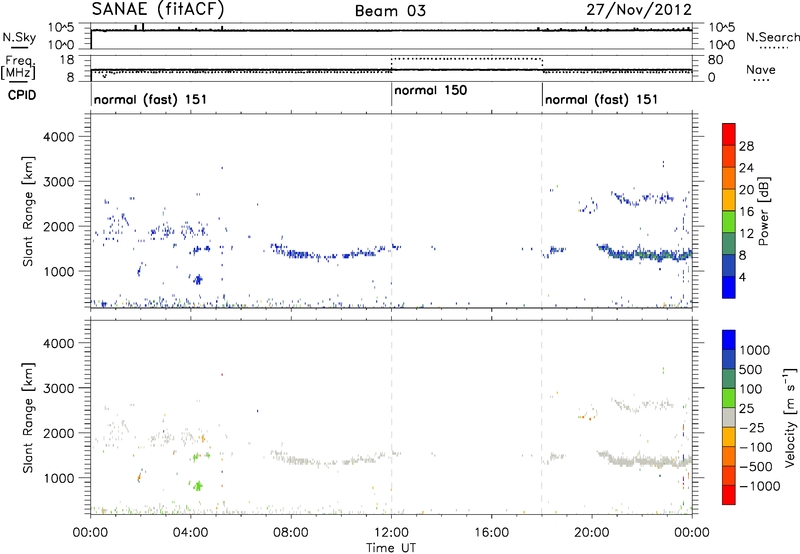Pick the red swatch above 28 dB
Screen dimensions: 800x554
pos(729,134)
